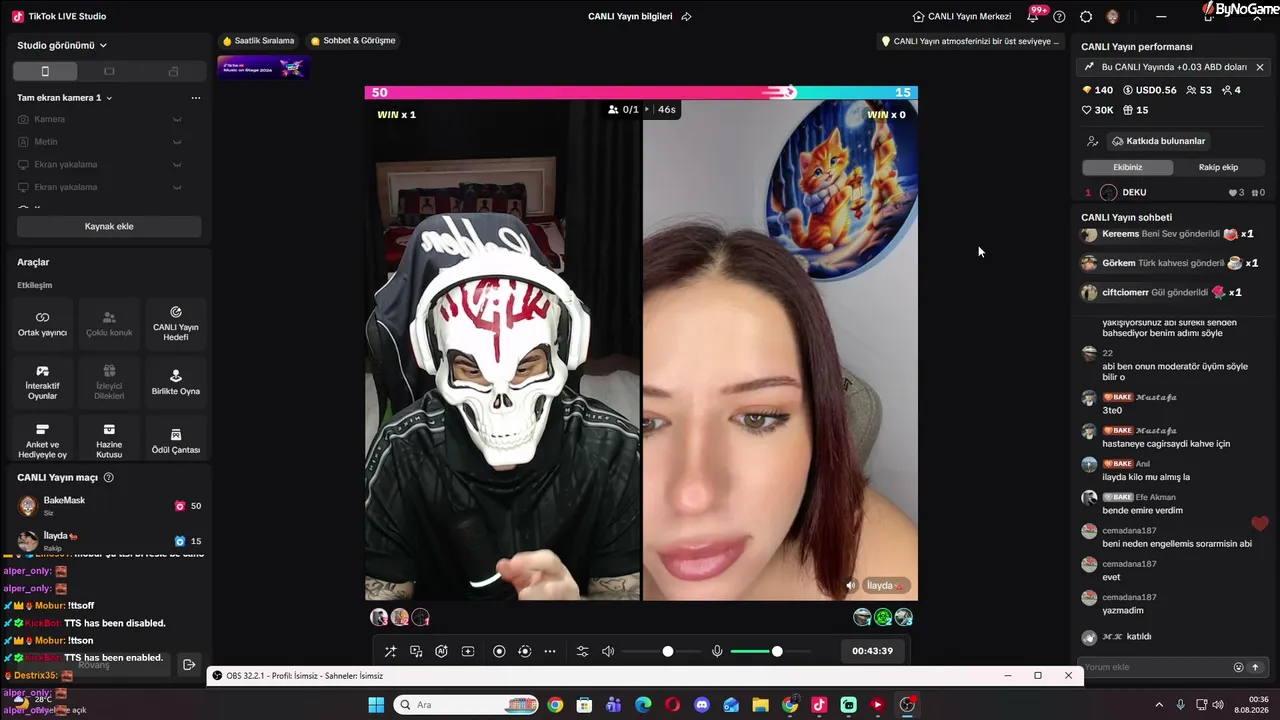
Task: Switch to the Ekibiniz tab
Action: (x=1128, y=167)
